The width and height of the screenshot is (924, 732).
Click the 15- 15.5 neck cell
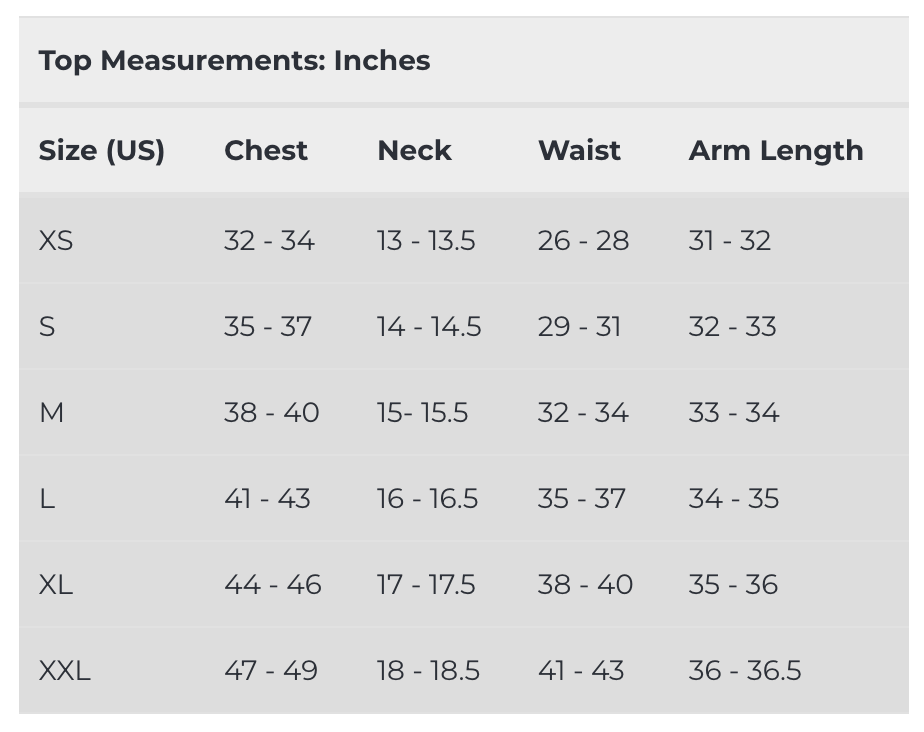pyautogui.click(x=422, y=413)
